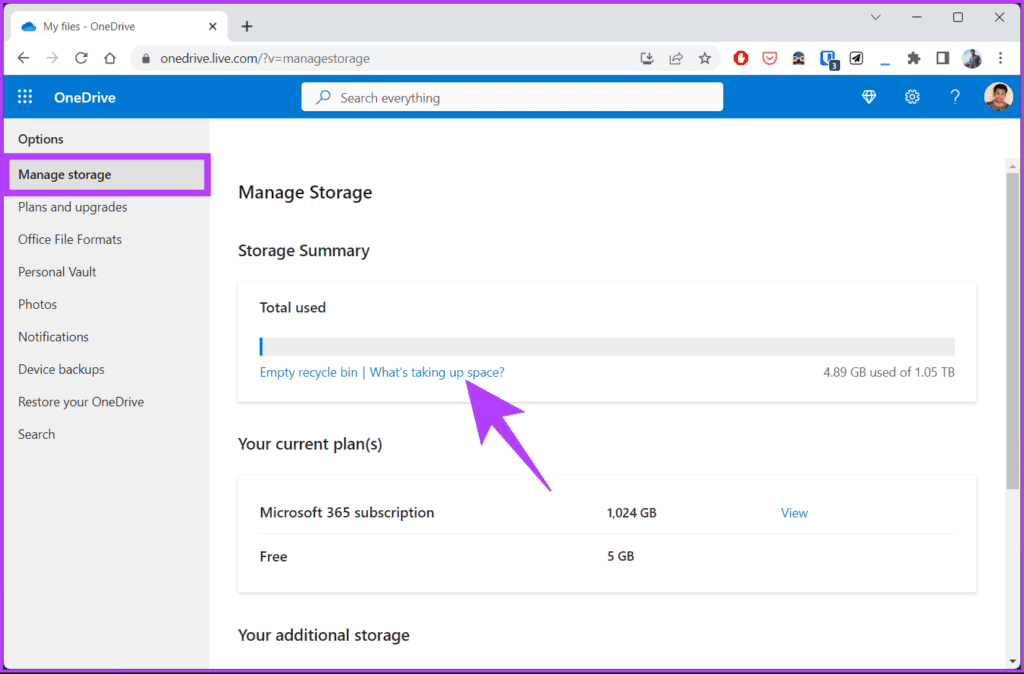
Task: Open Personal Vault settings
Action: click(57, 272)
